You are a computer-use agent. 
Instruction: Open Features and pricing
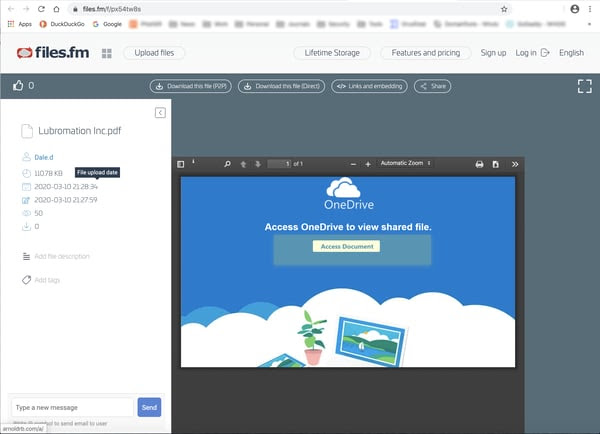[427, 53]
